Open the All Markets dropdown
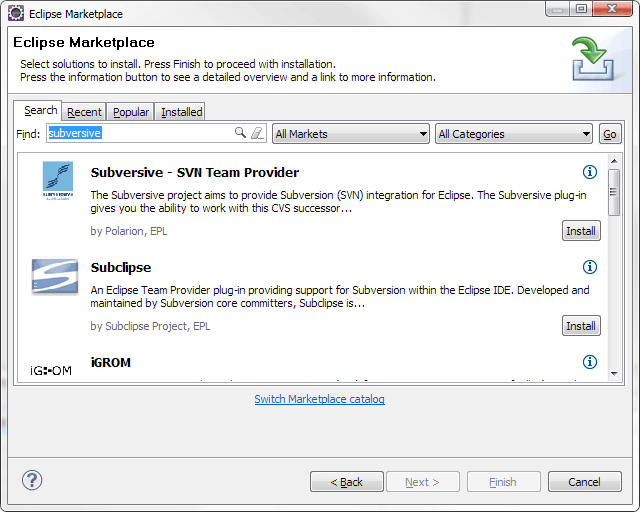Screen dimensions: 640x512 click(351, 134)
